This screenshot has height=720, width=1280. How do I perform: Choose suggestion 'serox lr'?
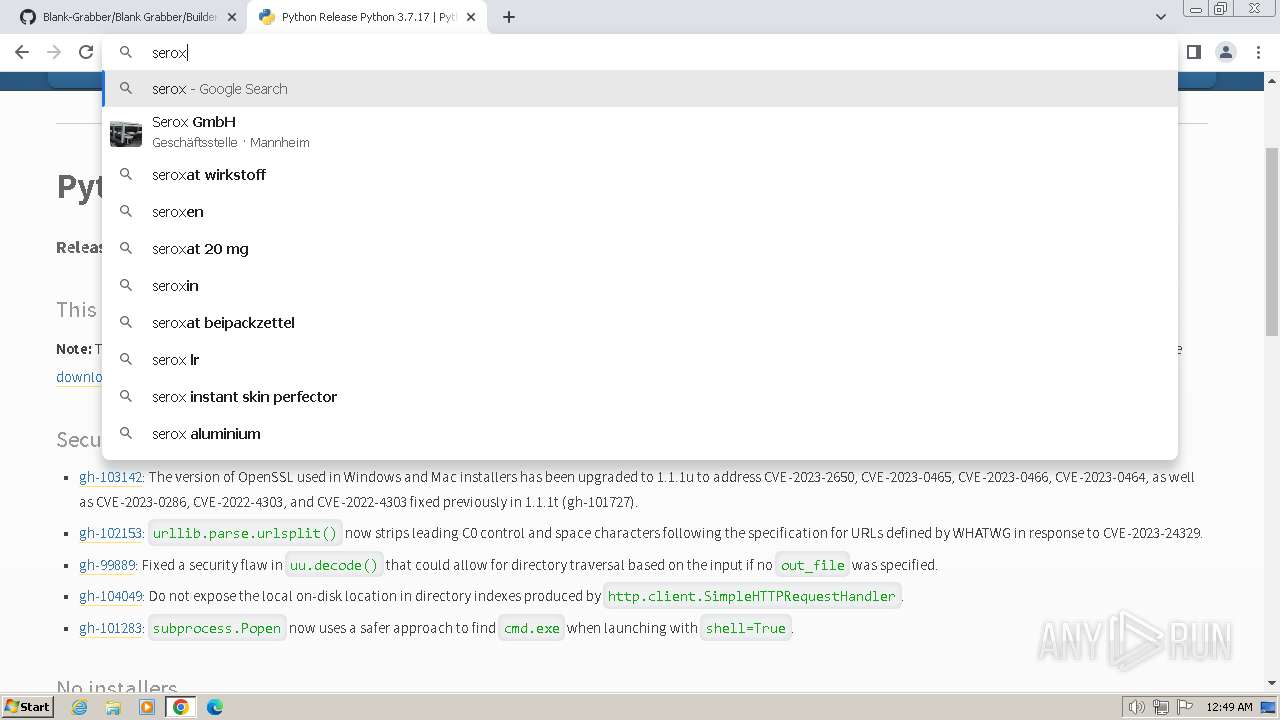tap(640, 360)
